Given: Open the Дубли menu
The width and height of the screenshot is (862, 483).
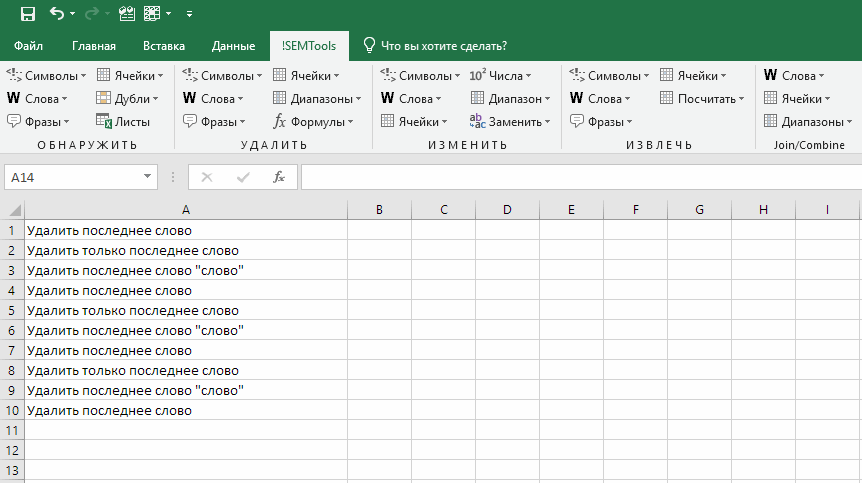Looking at the screenshot, I should click(x=128, y=99).
